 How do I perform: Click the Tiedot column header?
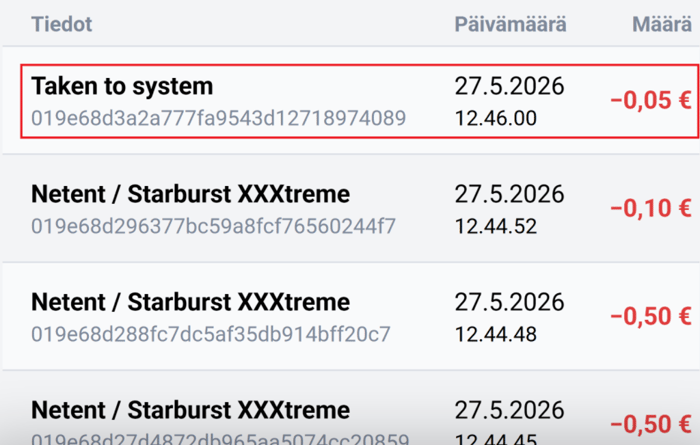pyautogui.click(x=62, y=24)
